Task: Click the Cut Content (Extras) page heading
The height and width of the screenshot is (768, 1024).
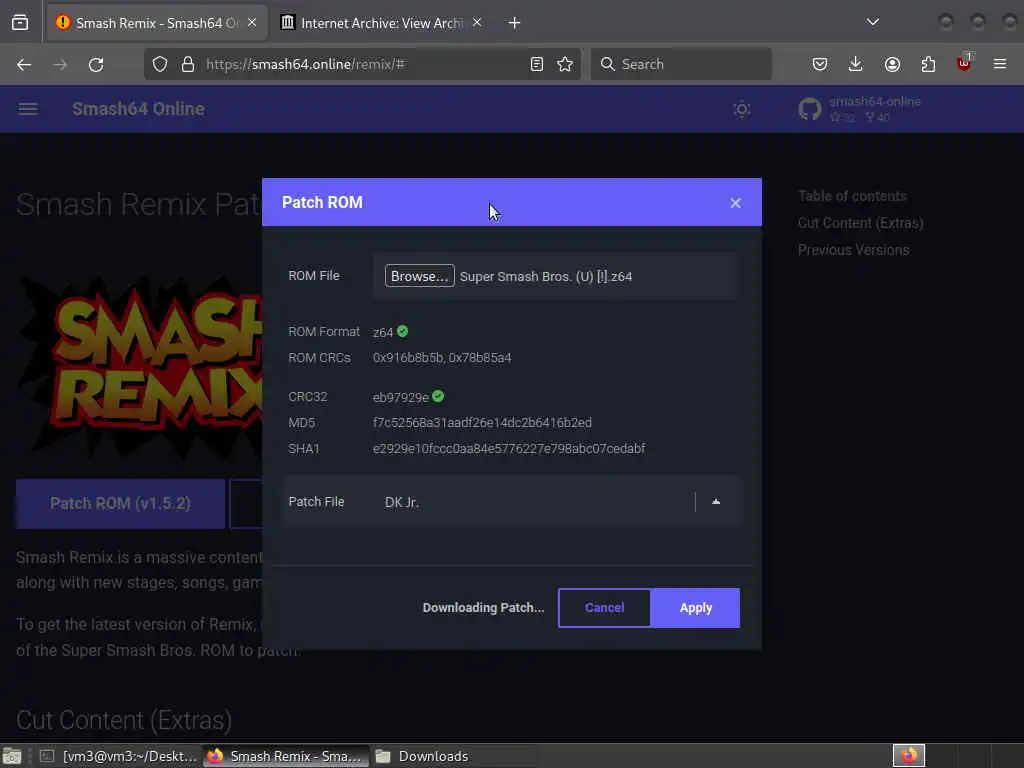Action: click(124, 720)
